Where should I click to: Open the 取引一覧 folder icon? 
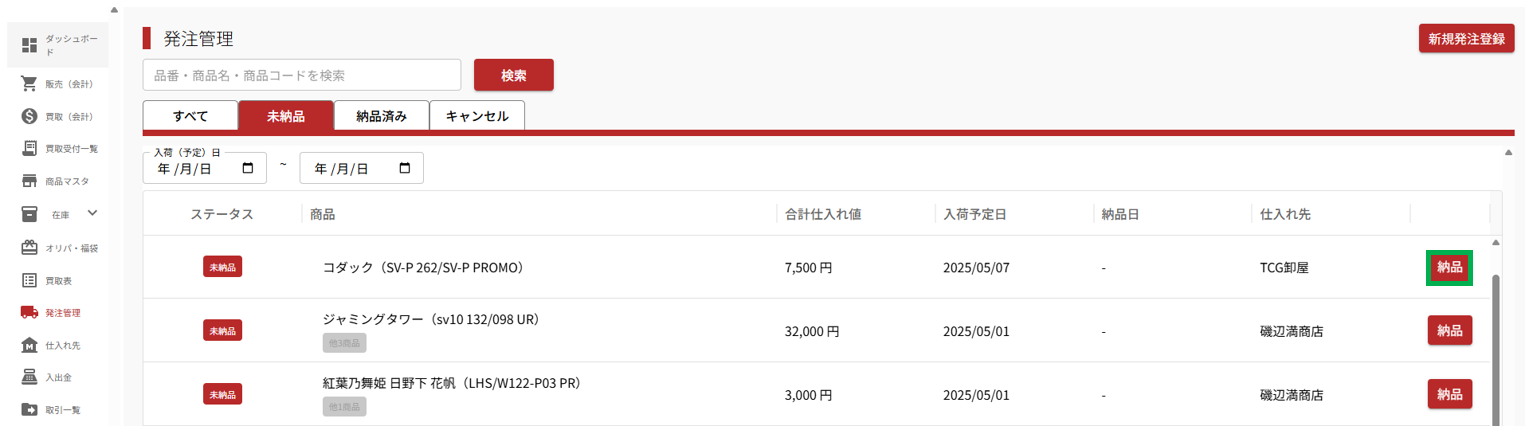pyautogui.click(x=29, y=409)
